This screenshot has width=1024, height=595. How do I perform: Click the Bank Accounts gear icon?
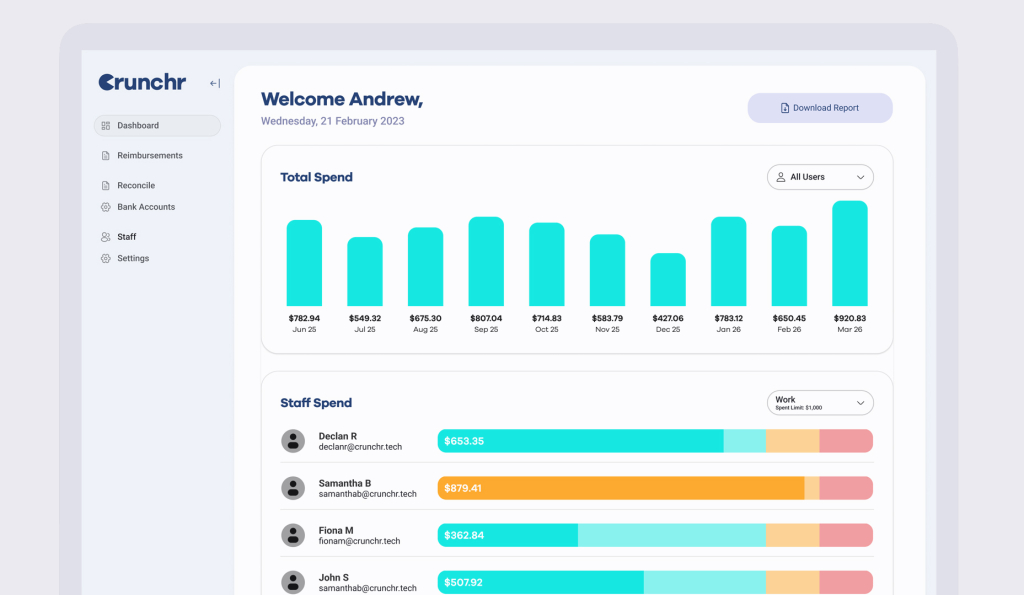coord(106,207)
